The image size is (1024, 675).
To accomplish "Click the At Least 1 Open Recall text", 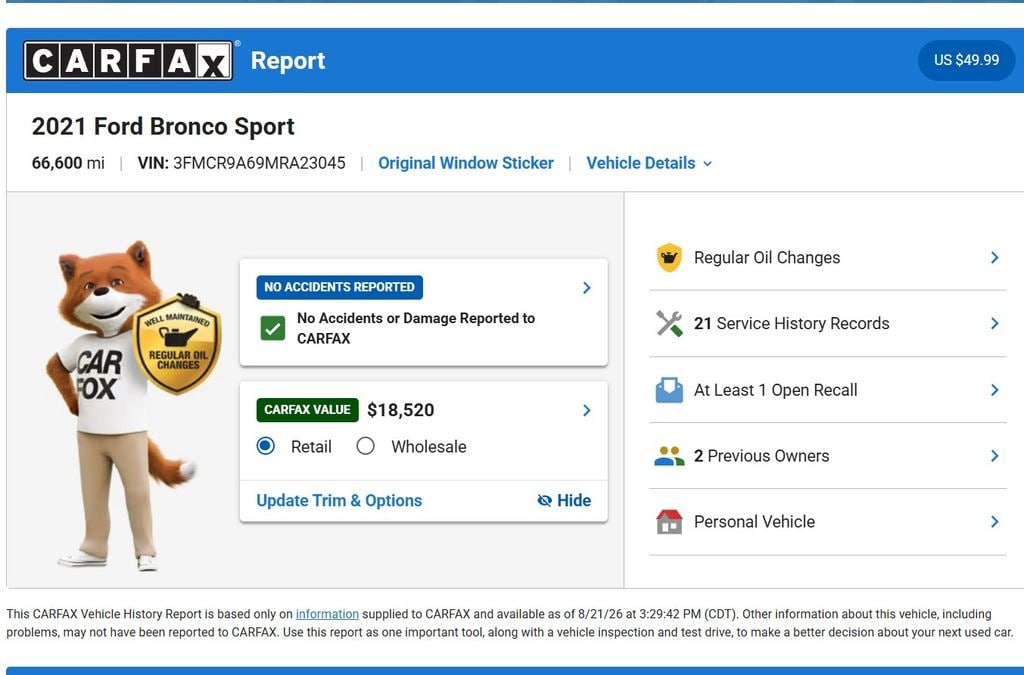I will pyautogui.click(x=775, y=390).
